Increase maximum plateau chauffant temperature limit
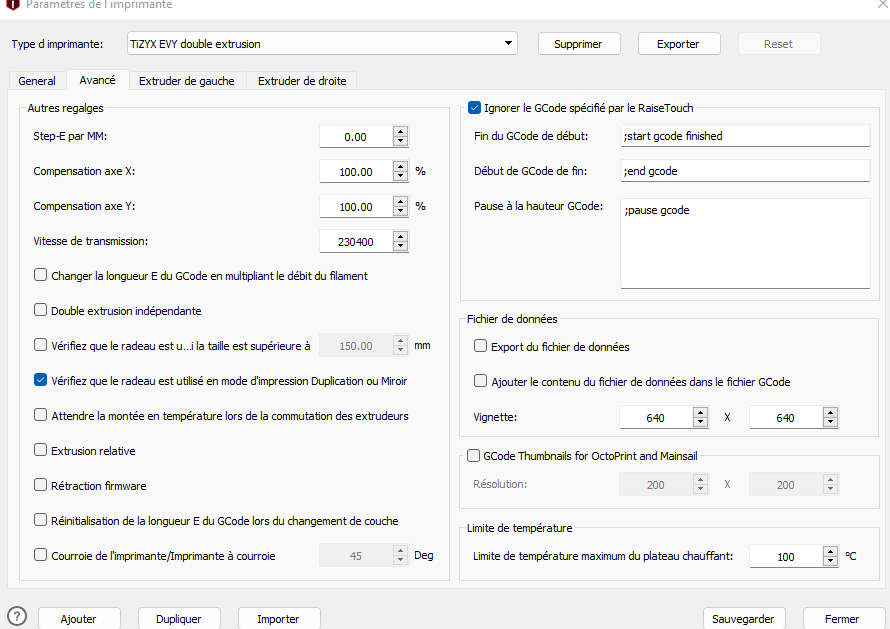This screenshot has height=629, width=890. 831,551
